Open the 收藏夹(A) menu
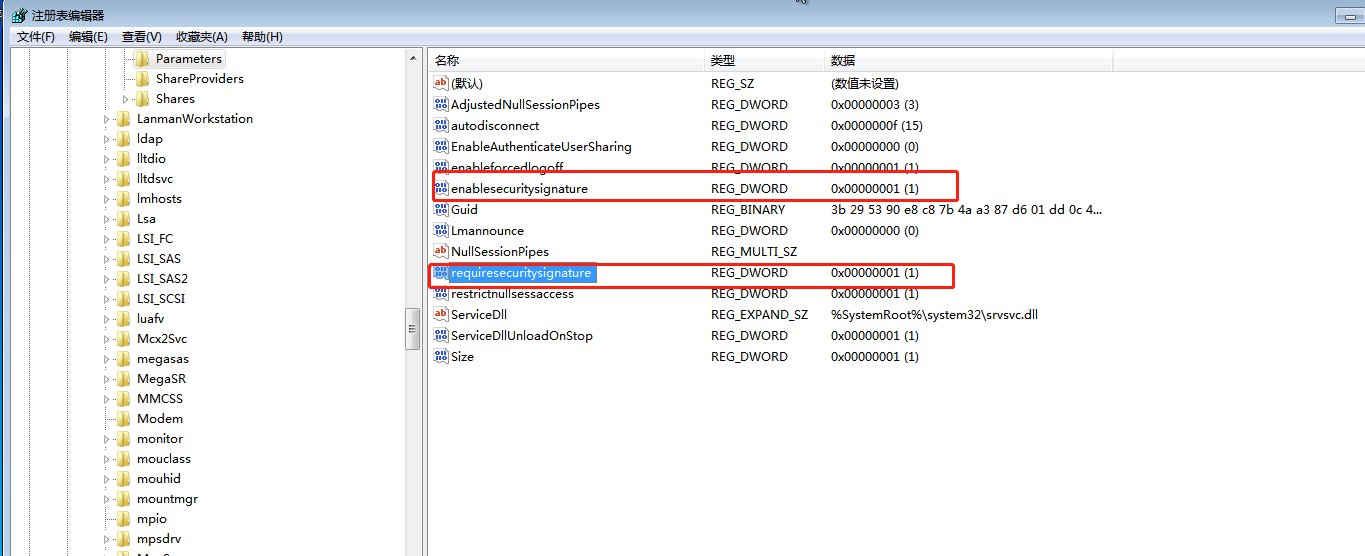The height and width of the screenshot is (556, 1365). (202, 37)
